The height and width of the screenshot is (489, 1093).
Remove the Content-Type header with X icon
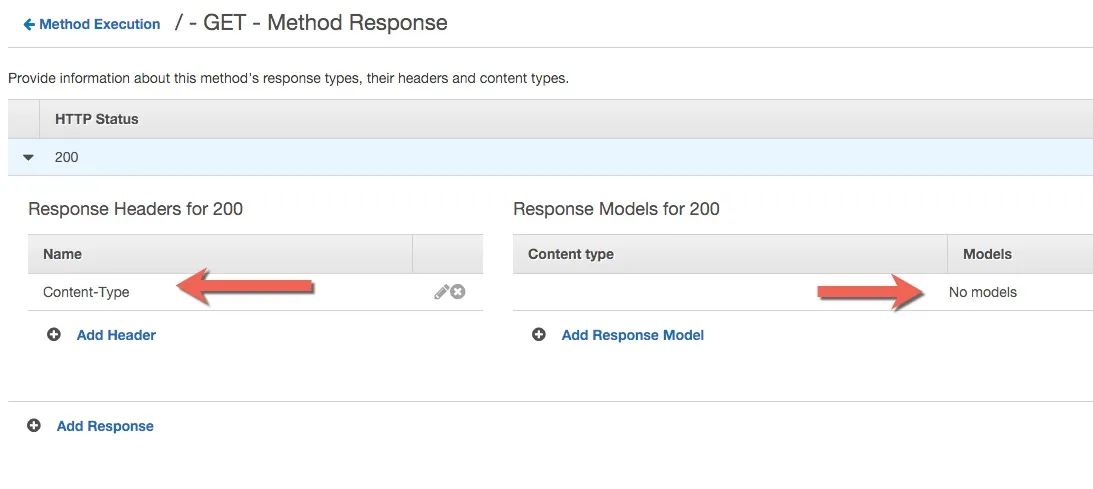tap(458, 292)
